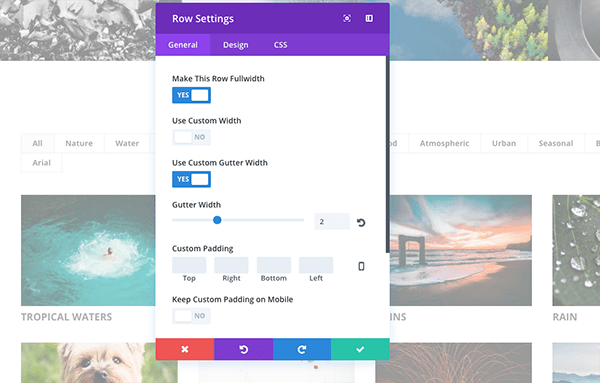Redo with the blue bottom bar button
Viewport: 600px width, 383px height.
point(302,349)
